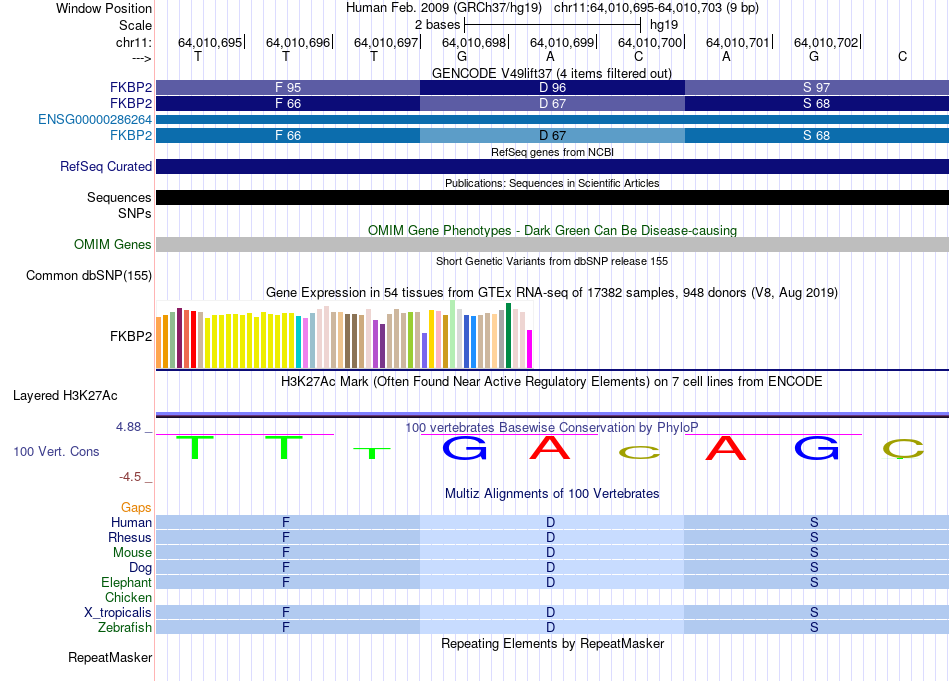Click the 64,010,698 position on ruler
This screenshot has width=950, height=681.
coord(474,42)
